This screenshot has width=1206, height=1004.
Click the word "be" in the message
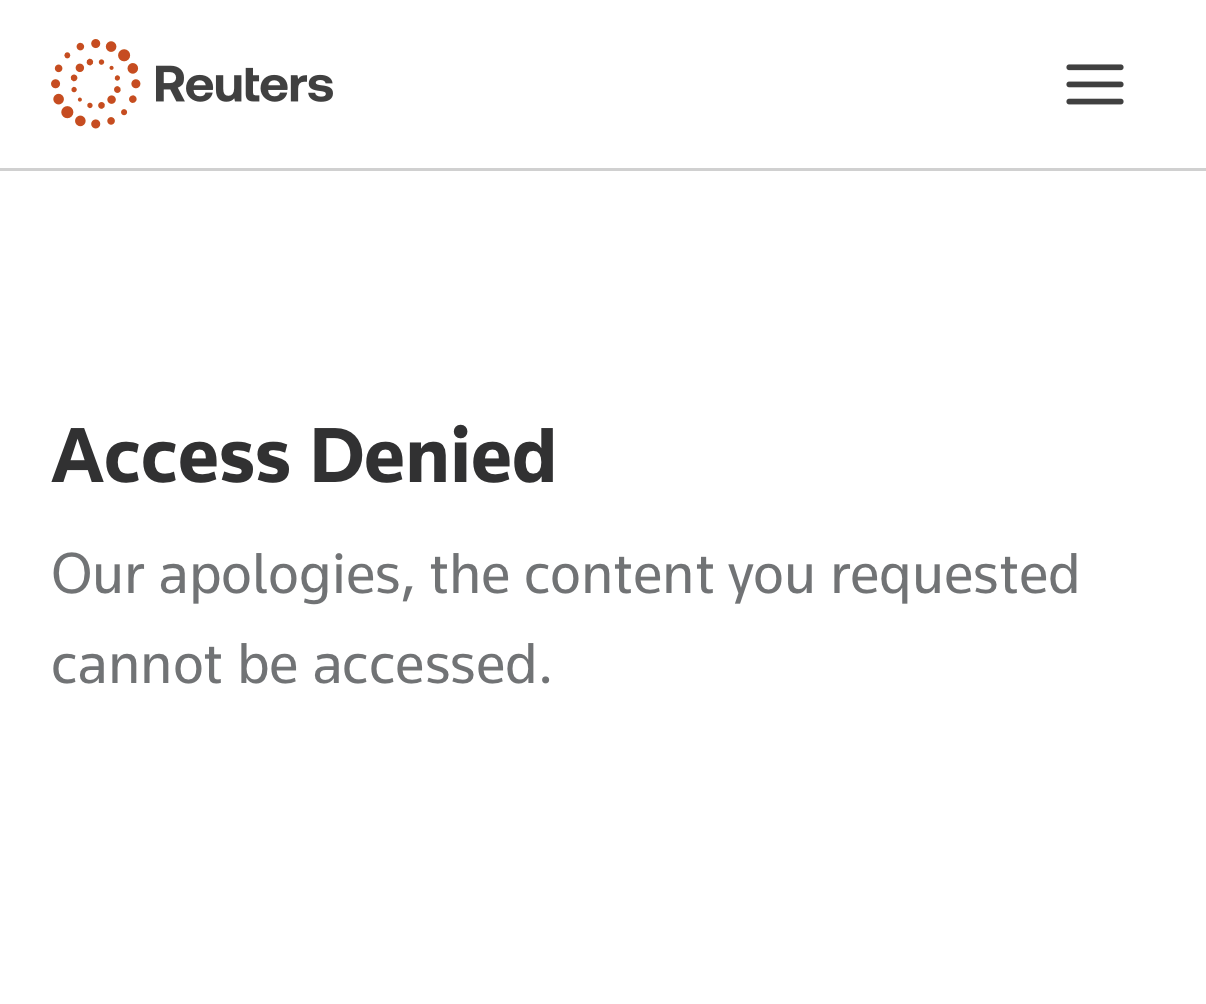pyautogui.click(x=267, y=665)
